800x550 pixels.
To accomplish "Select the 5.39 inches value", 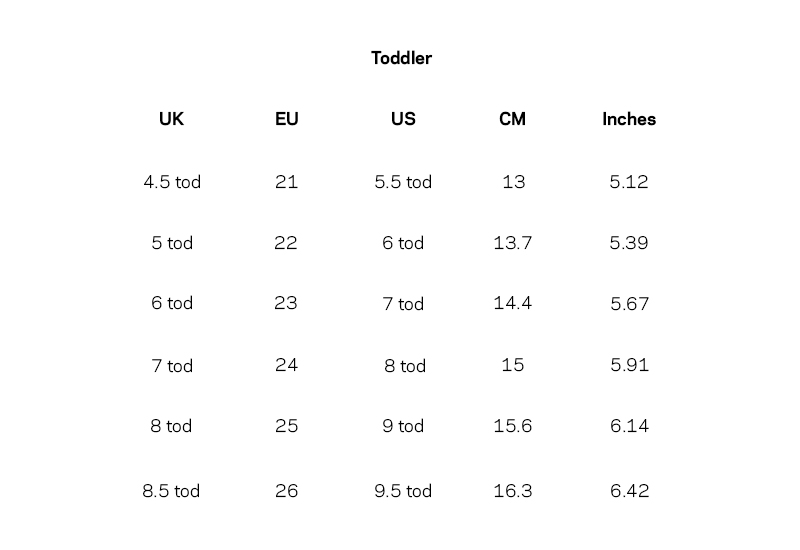I will (x=629, y=243).
